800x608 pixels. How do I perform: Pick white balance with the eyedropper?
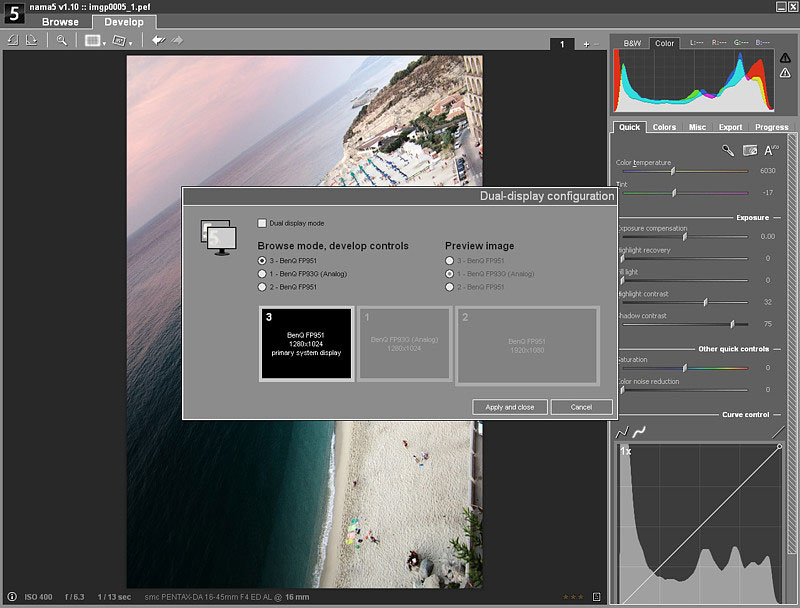728,150
